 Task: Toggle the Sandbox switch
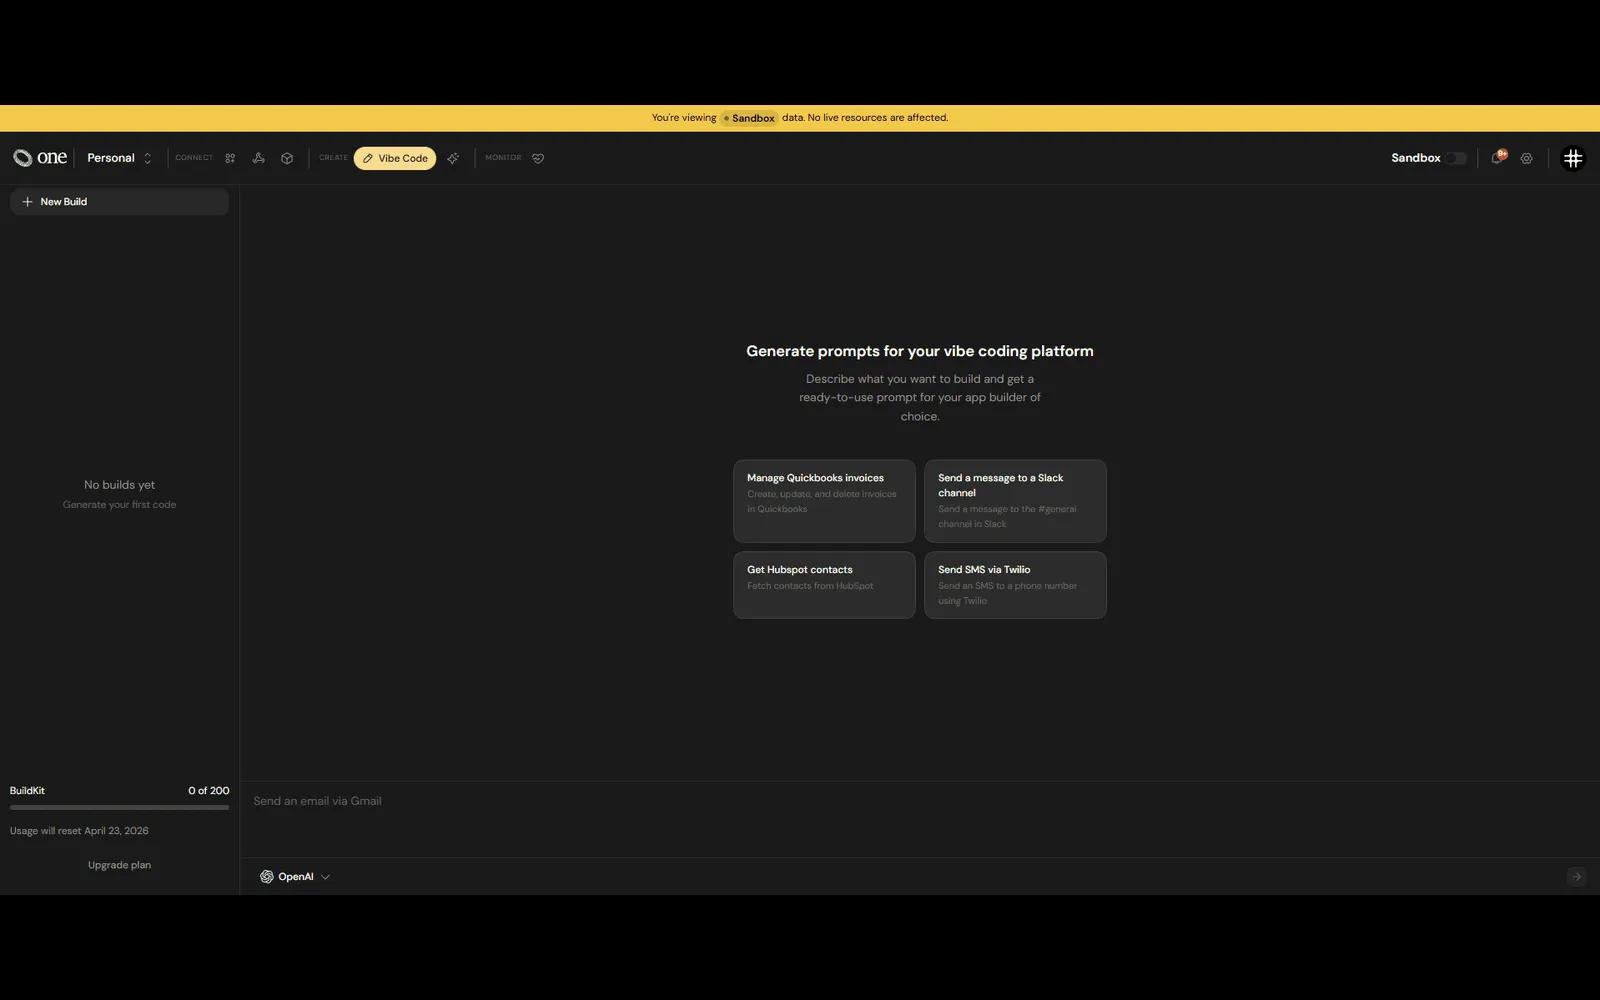tap(1455, 158)
